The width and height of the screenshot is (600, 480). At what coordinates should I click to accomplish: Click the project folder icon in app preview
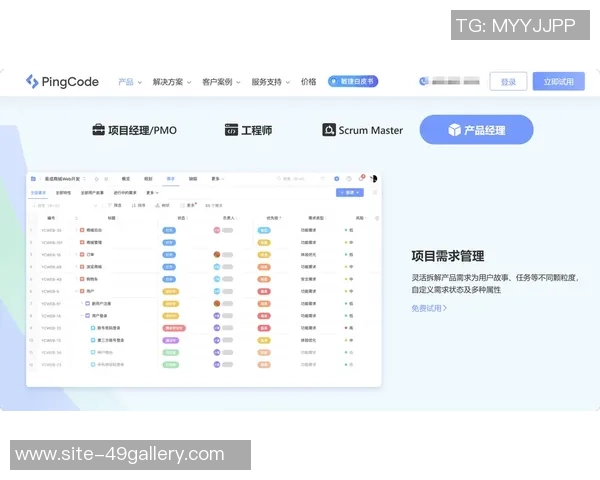pos(33,179)
